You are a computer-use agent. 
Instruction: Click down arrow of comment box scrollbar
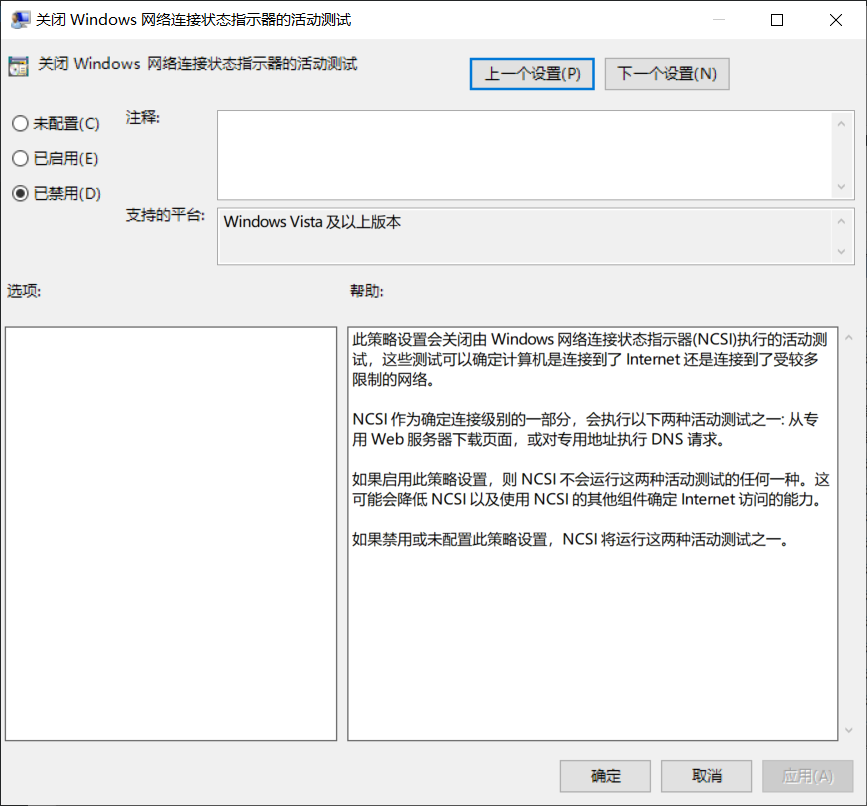[x=841, y=186]
